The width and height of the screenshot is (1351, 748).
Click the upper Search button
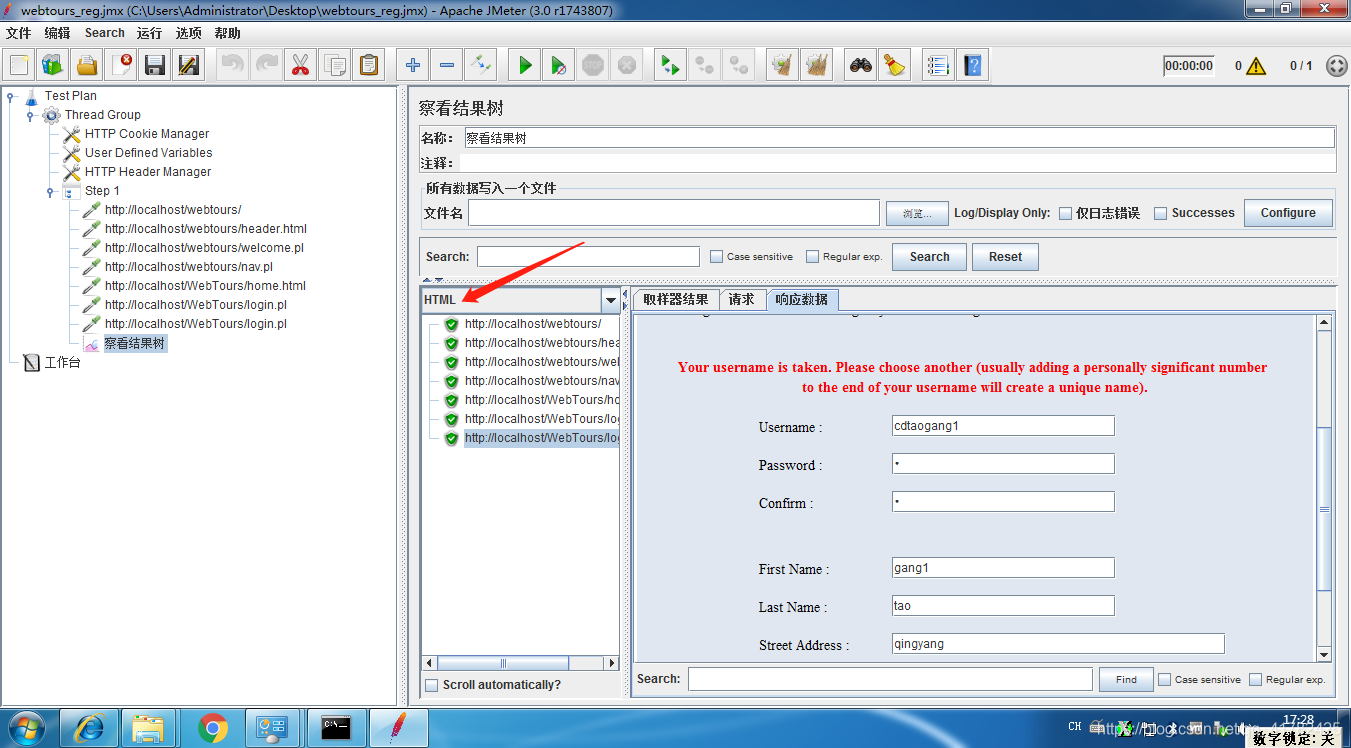[929, 257]
